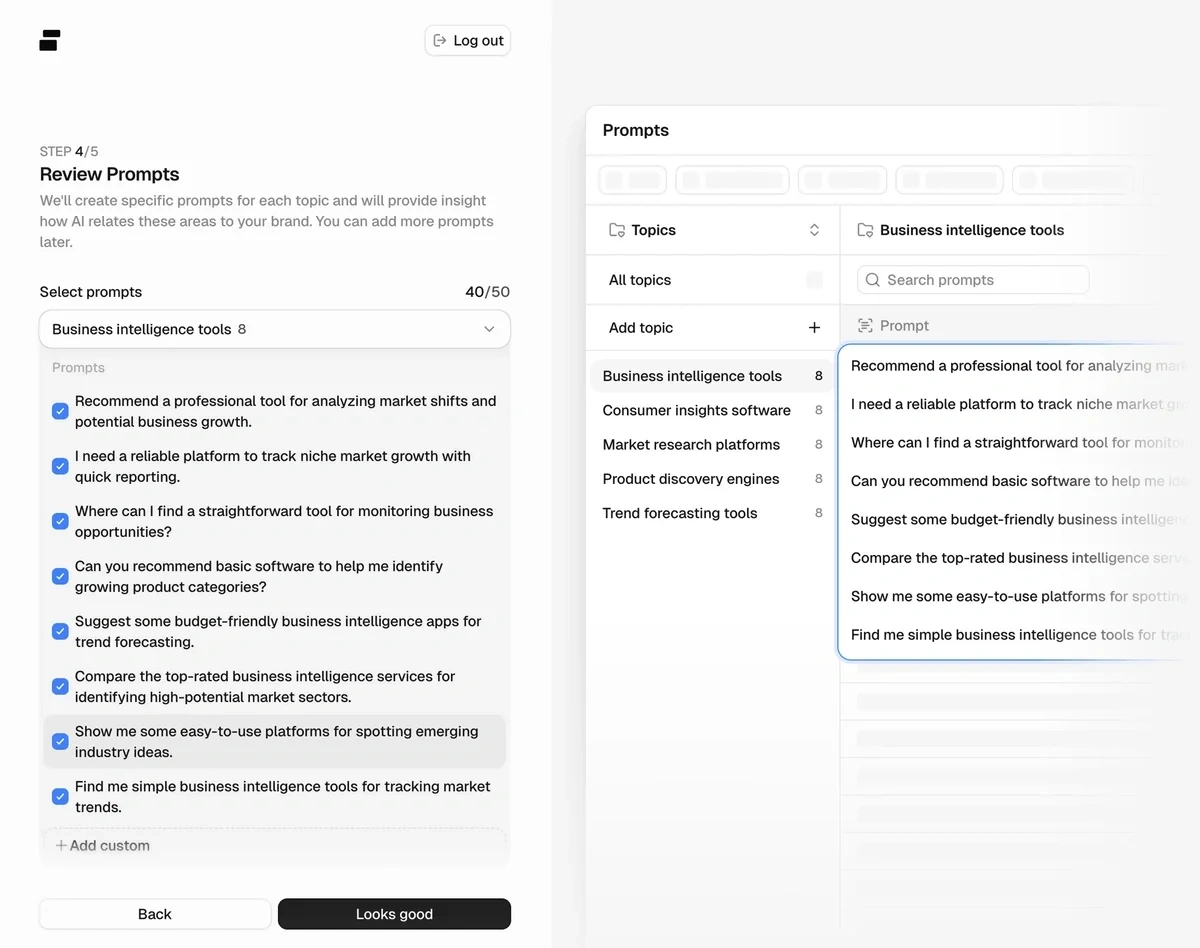Click 'Find me simple business intelligence' preview row

pos(1020,634)
